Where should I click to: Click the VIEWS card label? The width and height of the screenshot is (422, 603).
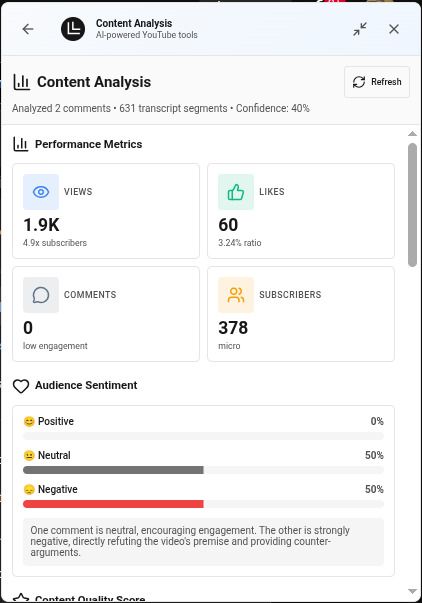click(x=78, y=192)
